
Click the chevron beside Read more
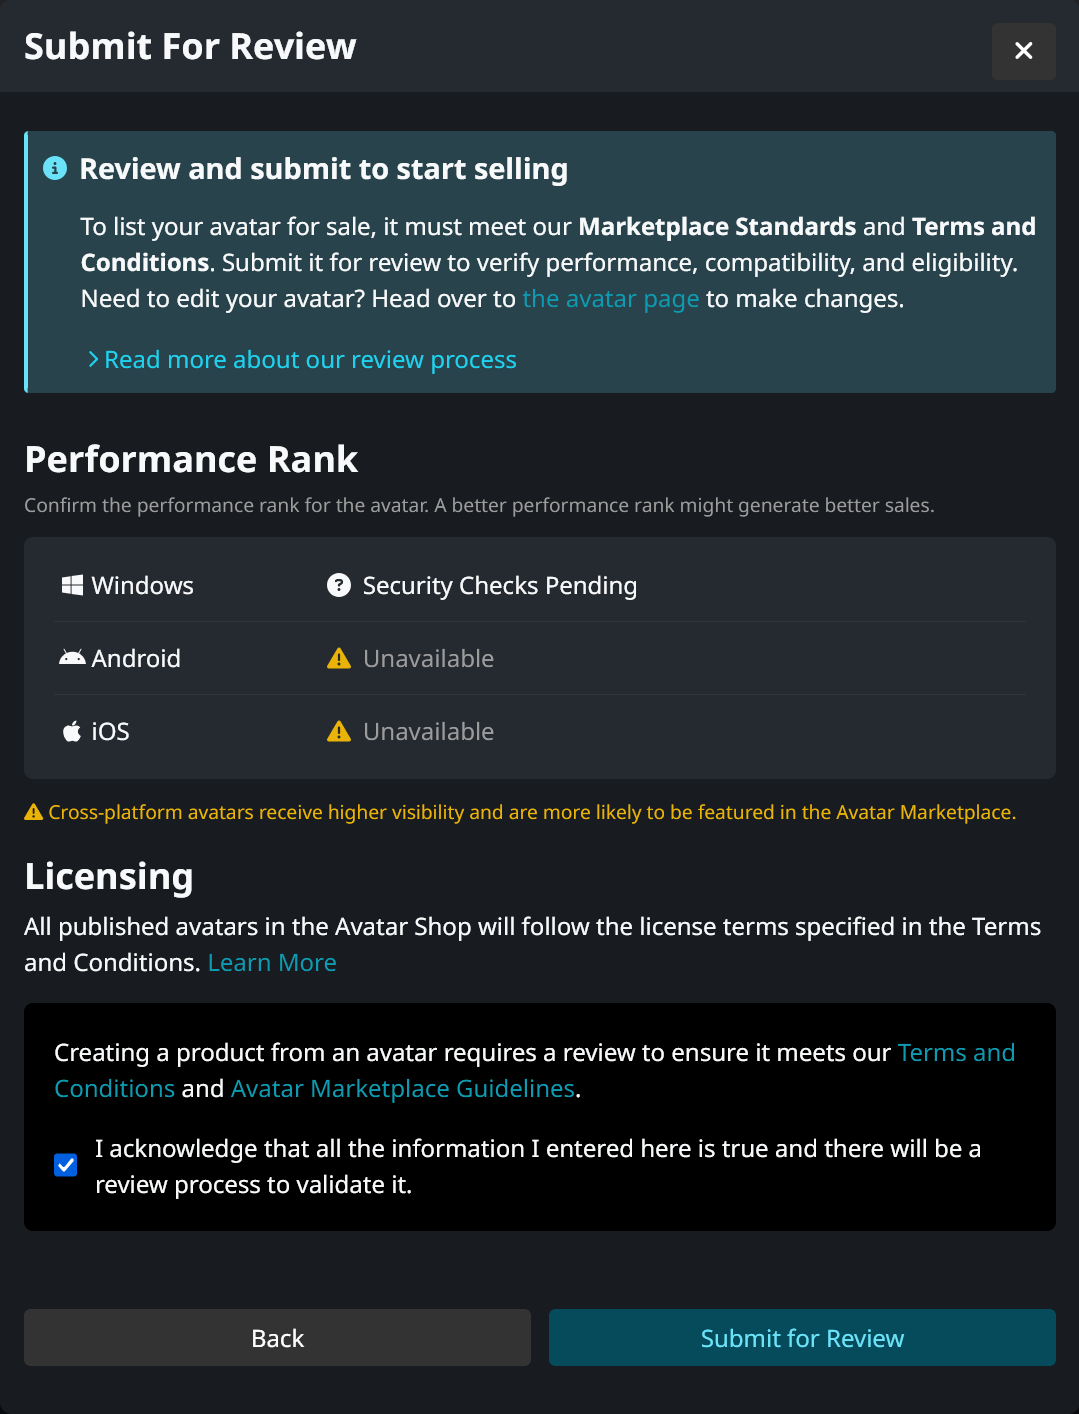[93, 359]
